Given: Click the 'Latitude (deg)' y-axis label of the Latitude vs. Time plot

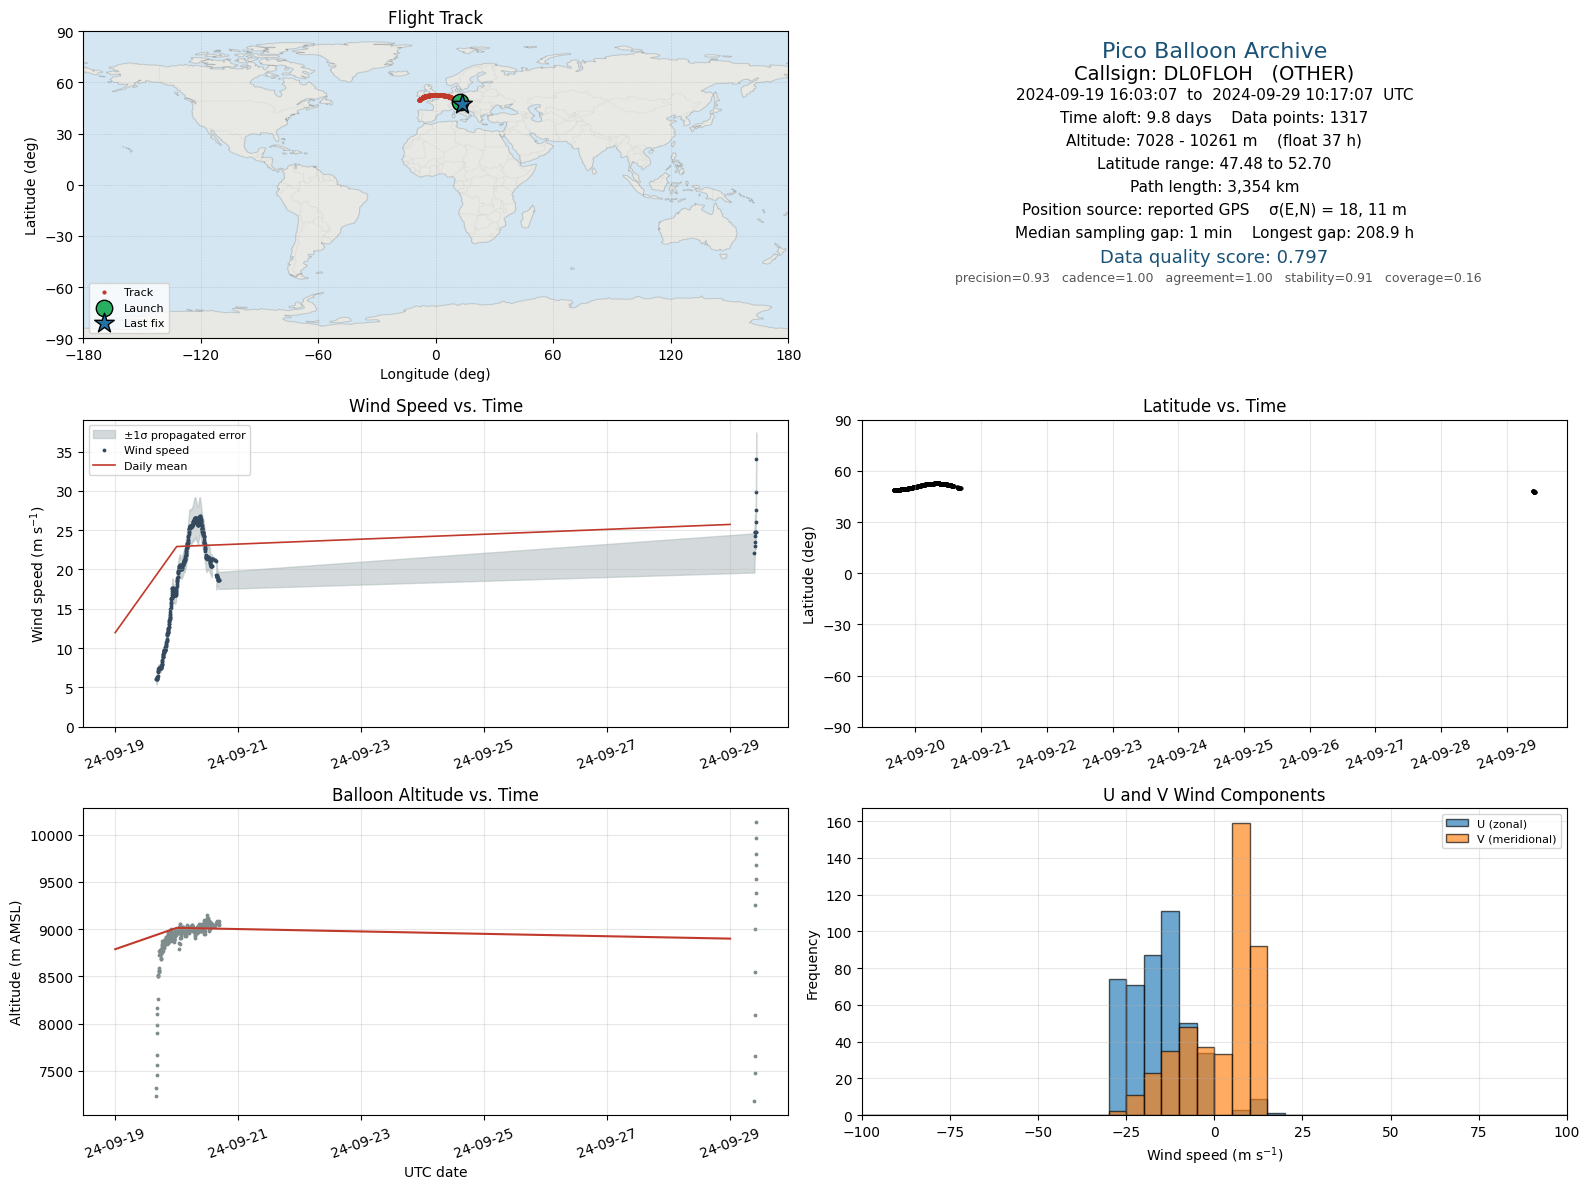Looking at the screenshot, I should coord(808,575).
